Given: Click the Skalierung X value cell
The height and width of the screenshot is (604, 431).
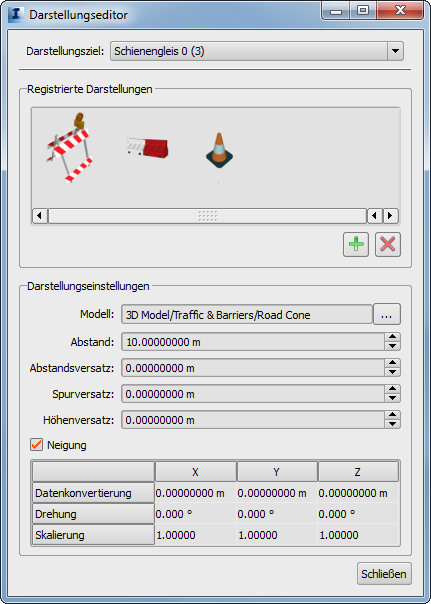Looking at the screenshot, I should click(x=195, y=535).
